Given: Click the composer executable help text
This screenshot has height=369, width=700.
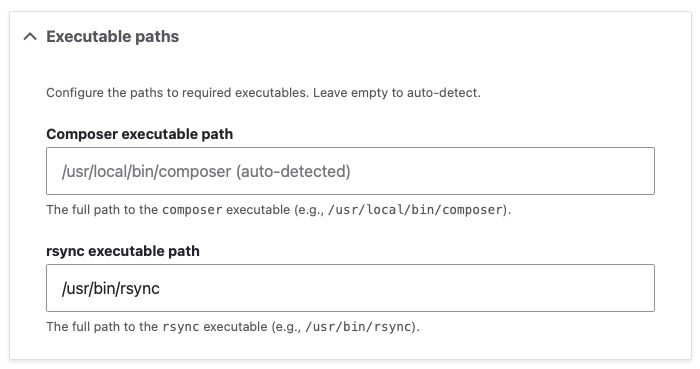Looking at the screenshot, I should (279, 210).
